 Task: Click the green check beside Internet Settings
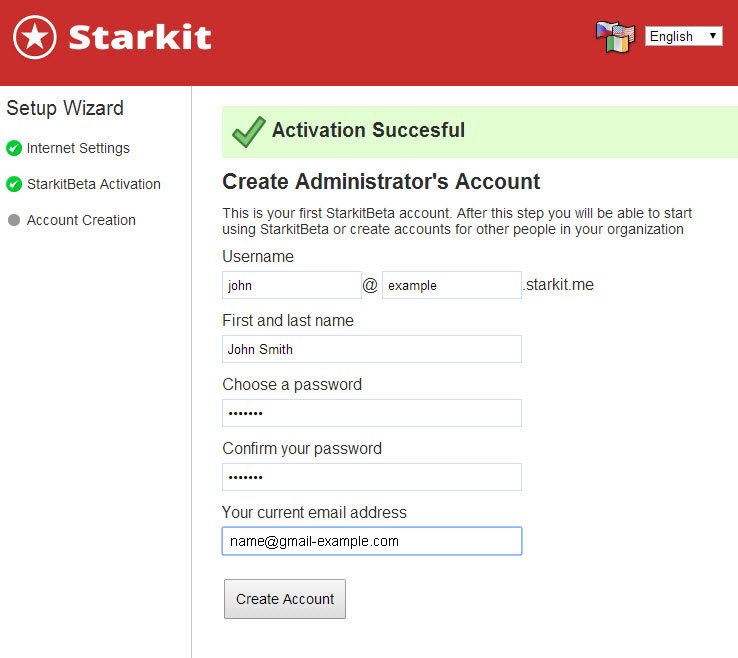pos(14,148)
